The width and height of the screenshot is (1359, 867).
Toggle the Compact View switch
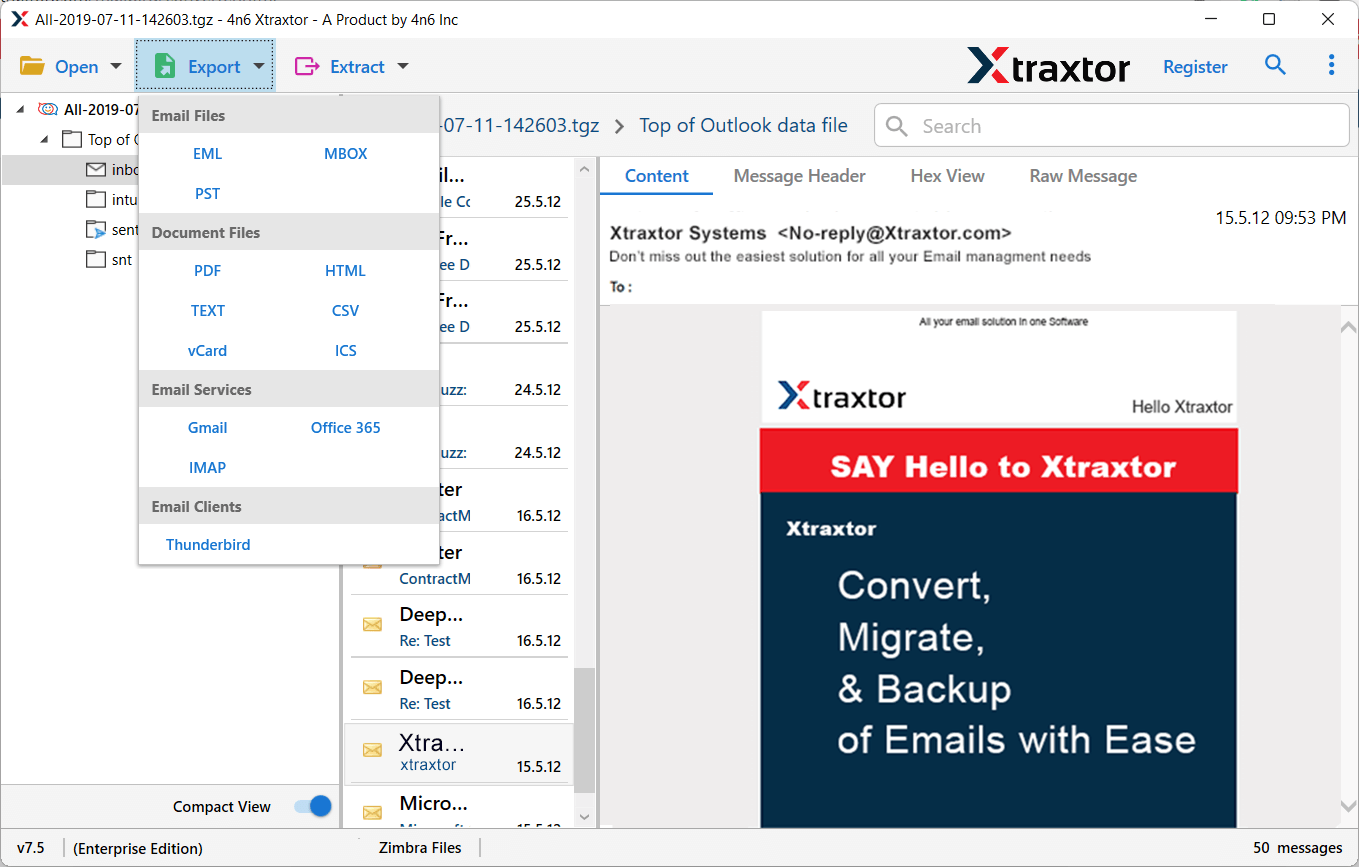[313, 806]
